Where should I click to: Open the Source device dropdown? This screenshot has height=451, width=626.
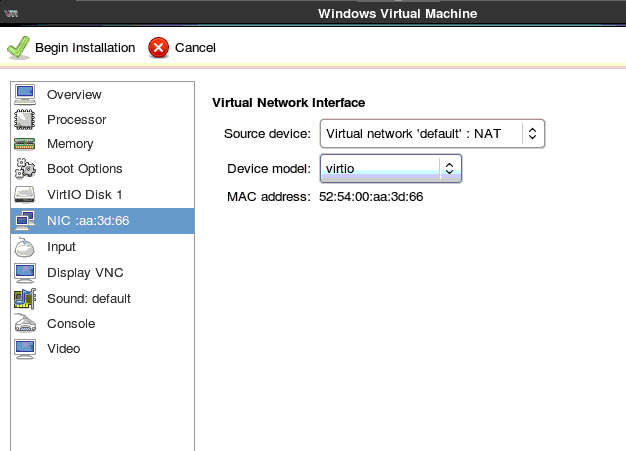coord(432,134)
